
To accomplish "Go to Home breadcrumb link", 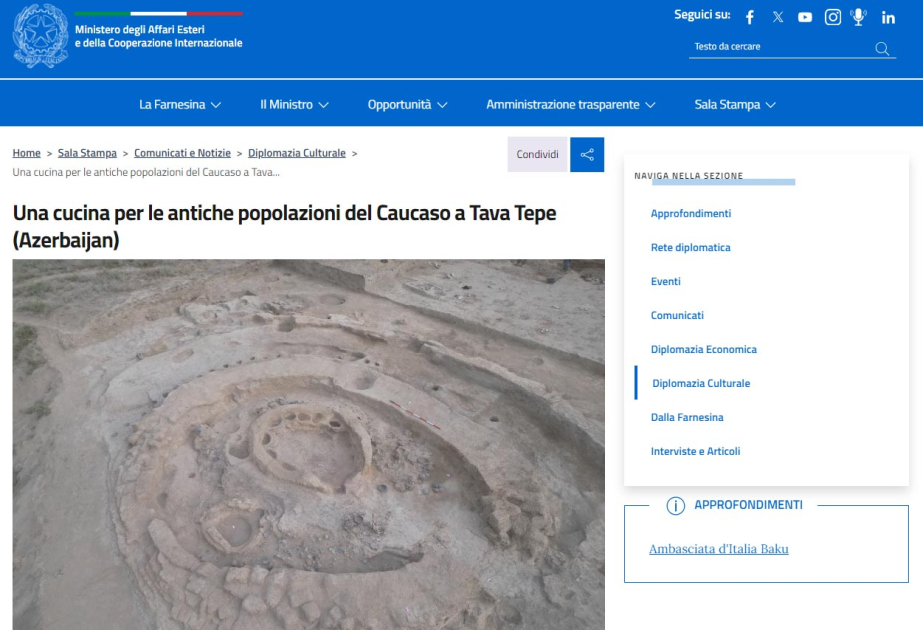I will (26, 153).
